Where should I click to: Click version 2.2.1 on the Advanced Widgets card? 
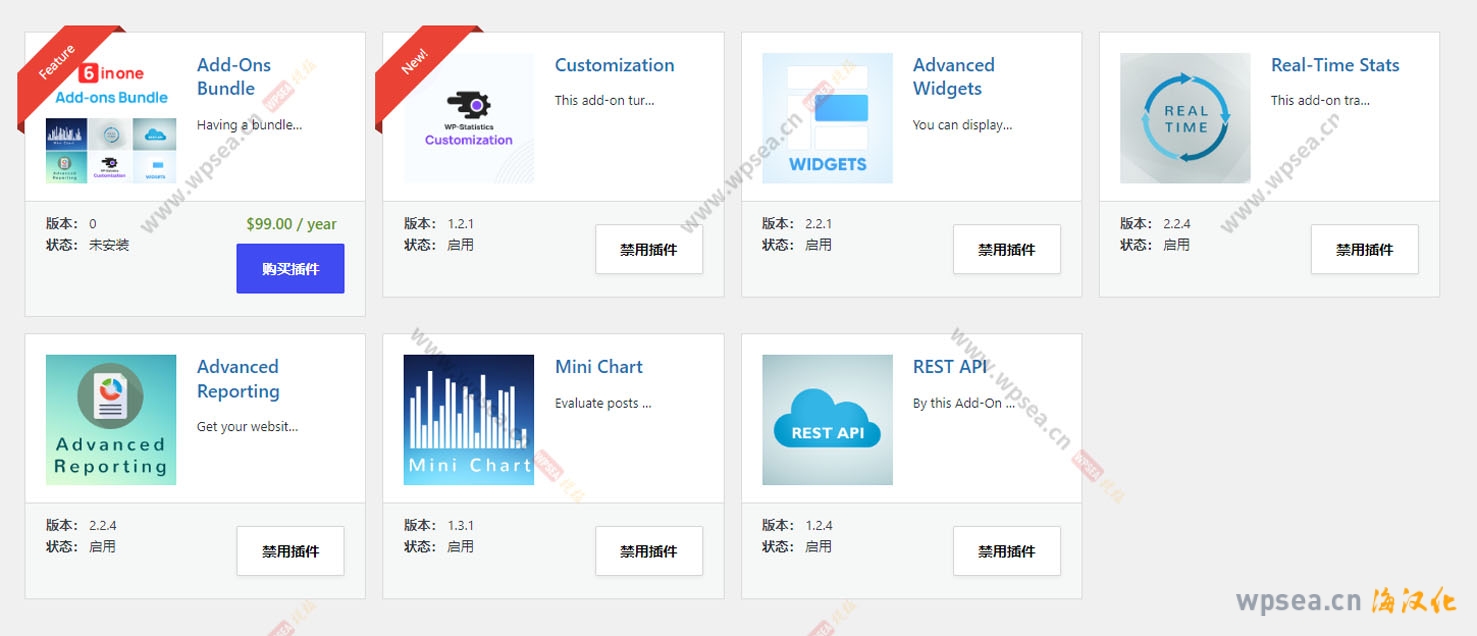click(x=818, y=224)
